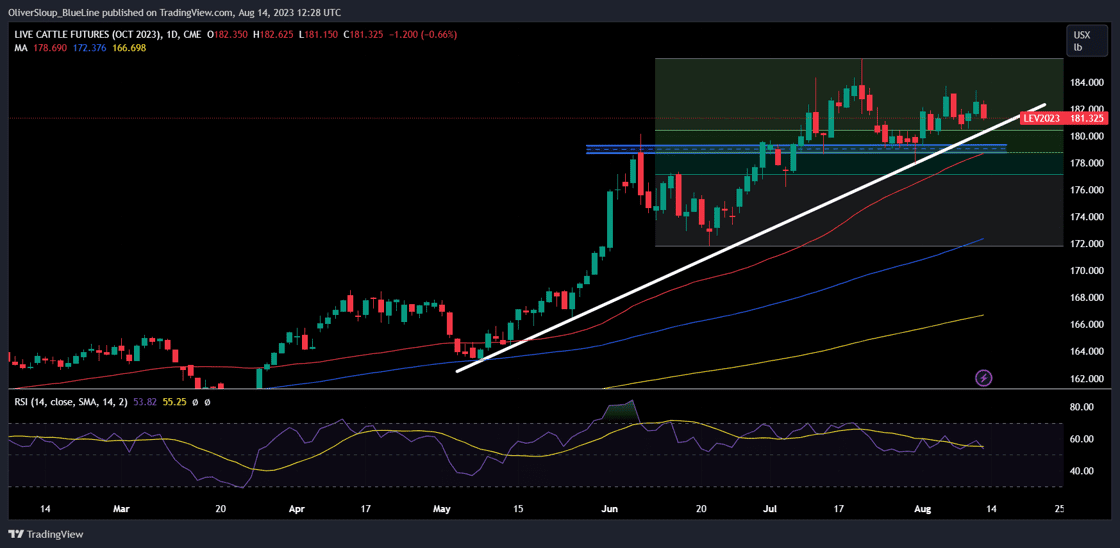The height and width of the screenshot is (548, 1120).
Task: Click the 172.000 price axis label
Action: pyautogui.click(x=1086, y=244)
